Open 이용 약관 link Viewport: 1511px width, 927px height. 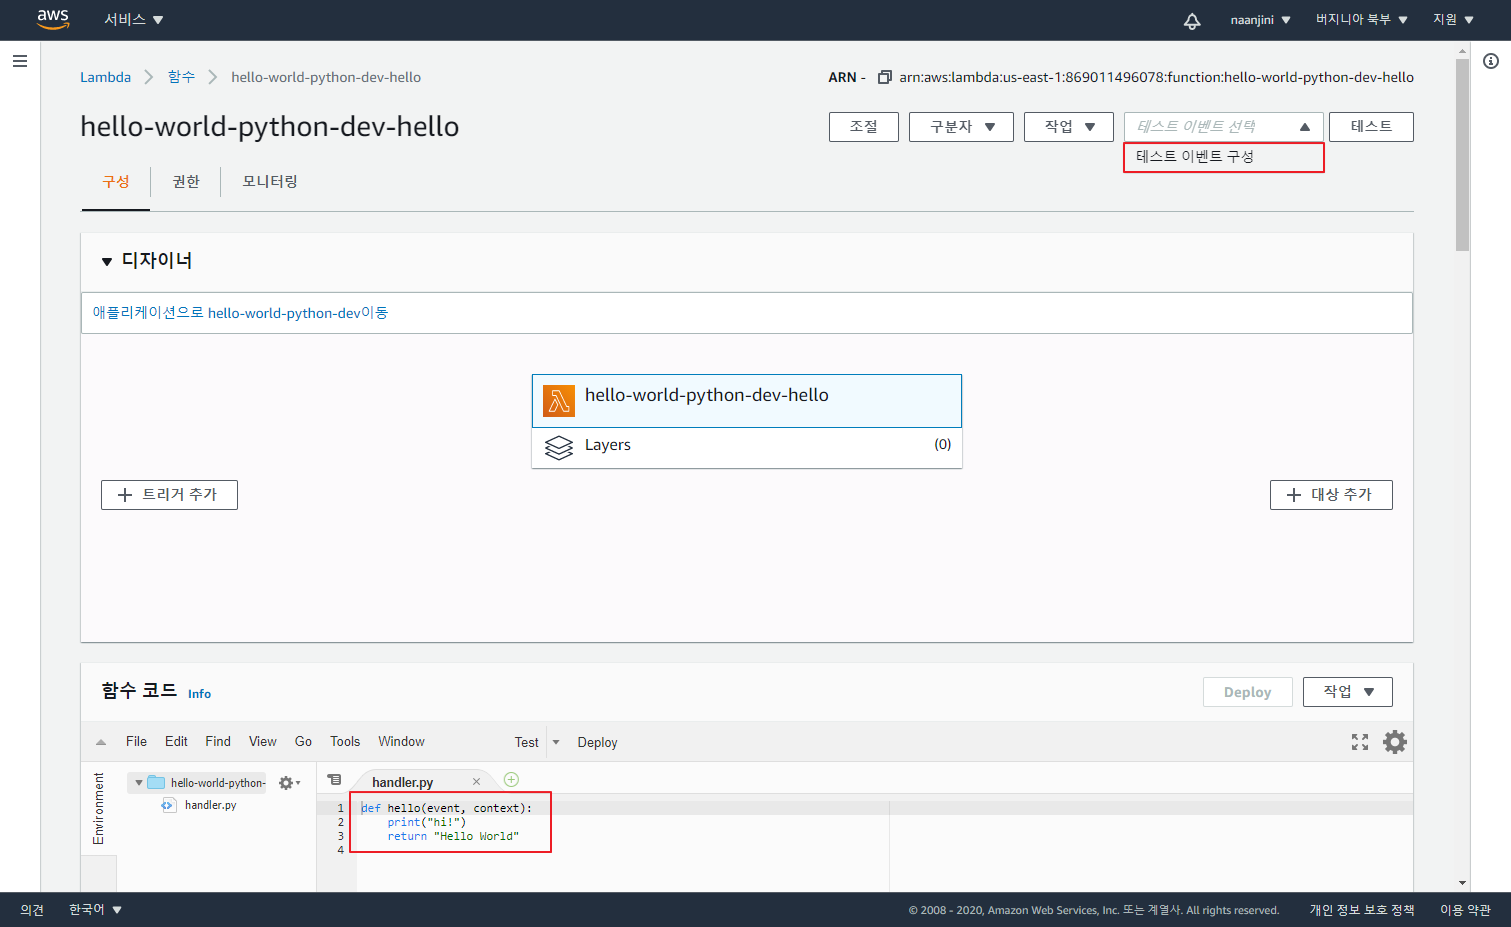click(1465, 910)
